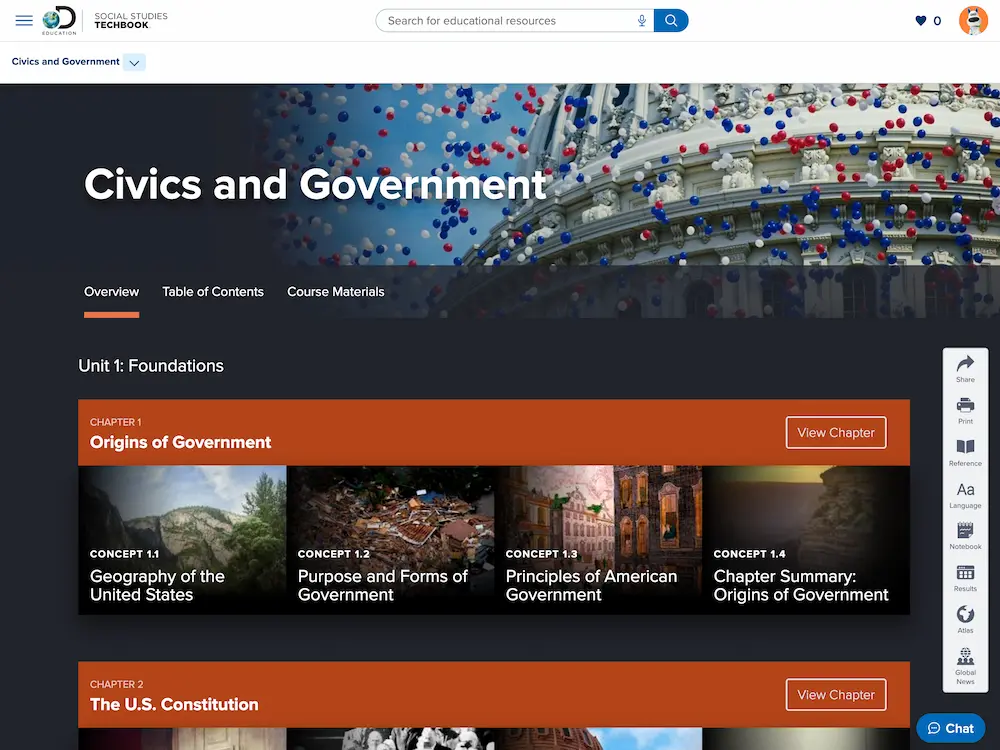Image resolution: width=1000 pixels, height=750 pixels.
Task: Click the microphone voice search icon
Action: point(642,20)
